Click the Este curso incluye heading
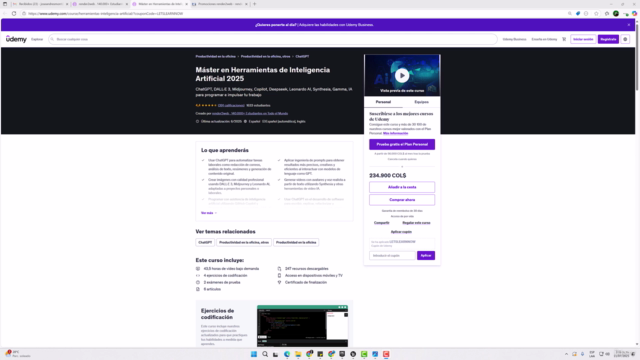This screenshot has width=640, height=360. click(220, 260)
